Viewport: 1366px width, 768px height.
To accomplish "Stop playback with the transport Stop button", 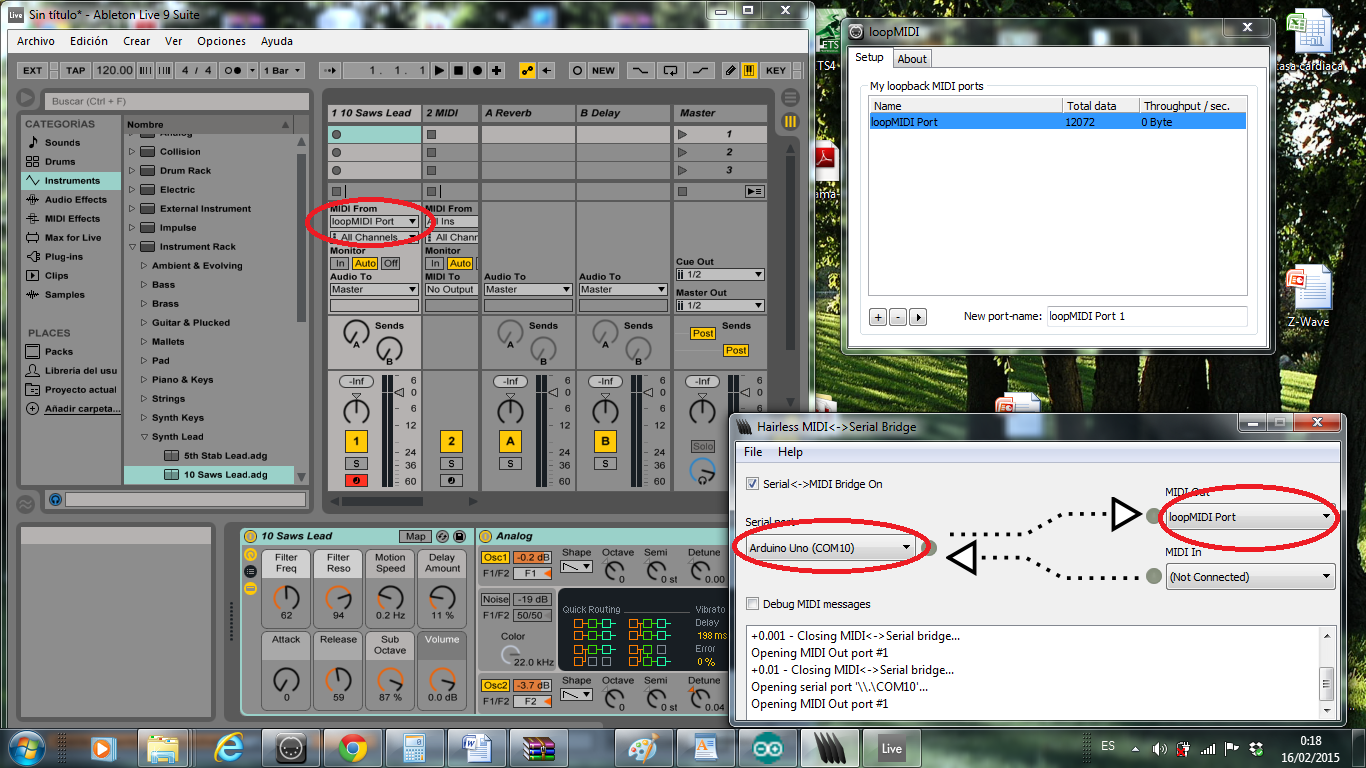I will click(458, 71).
